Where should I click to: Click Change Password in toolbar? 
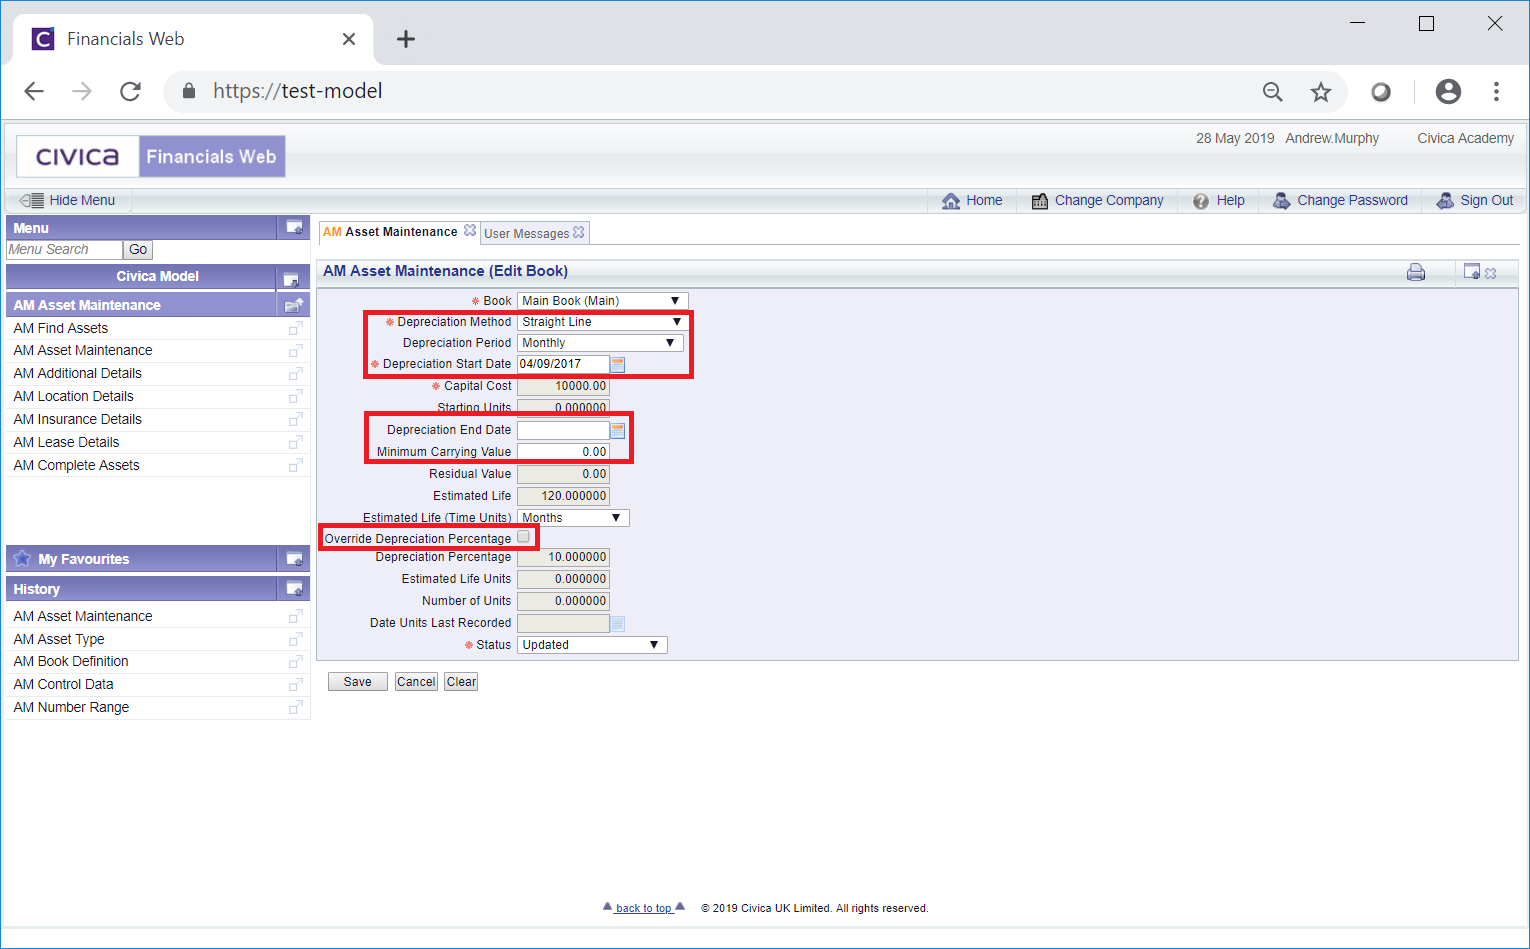1340,200
